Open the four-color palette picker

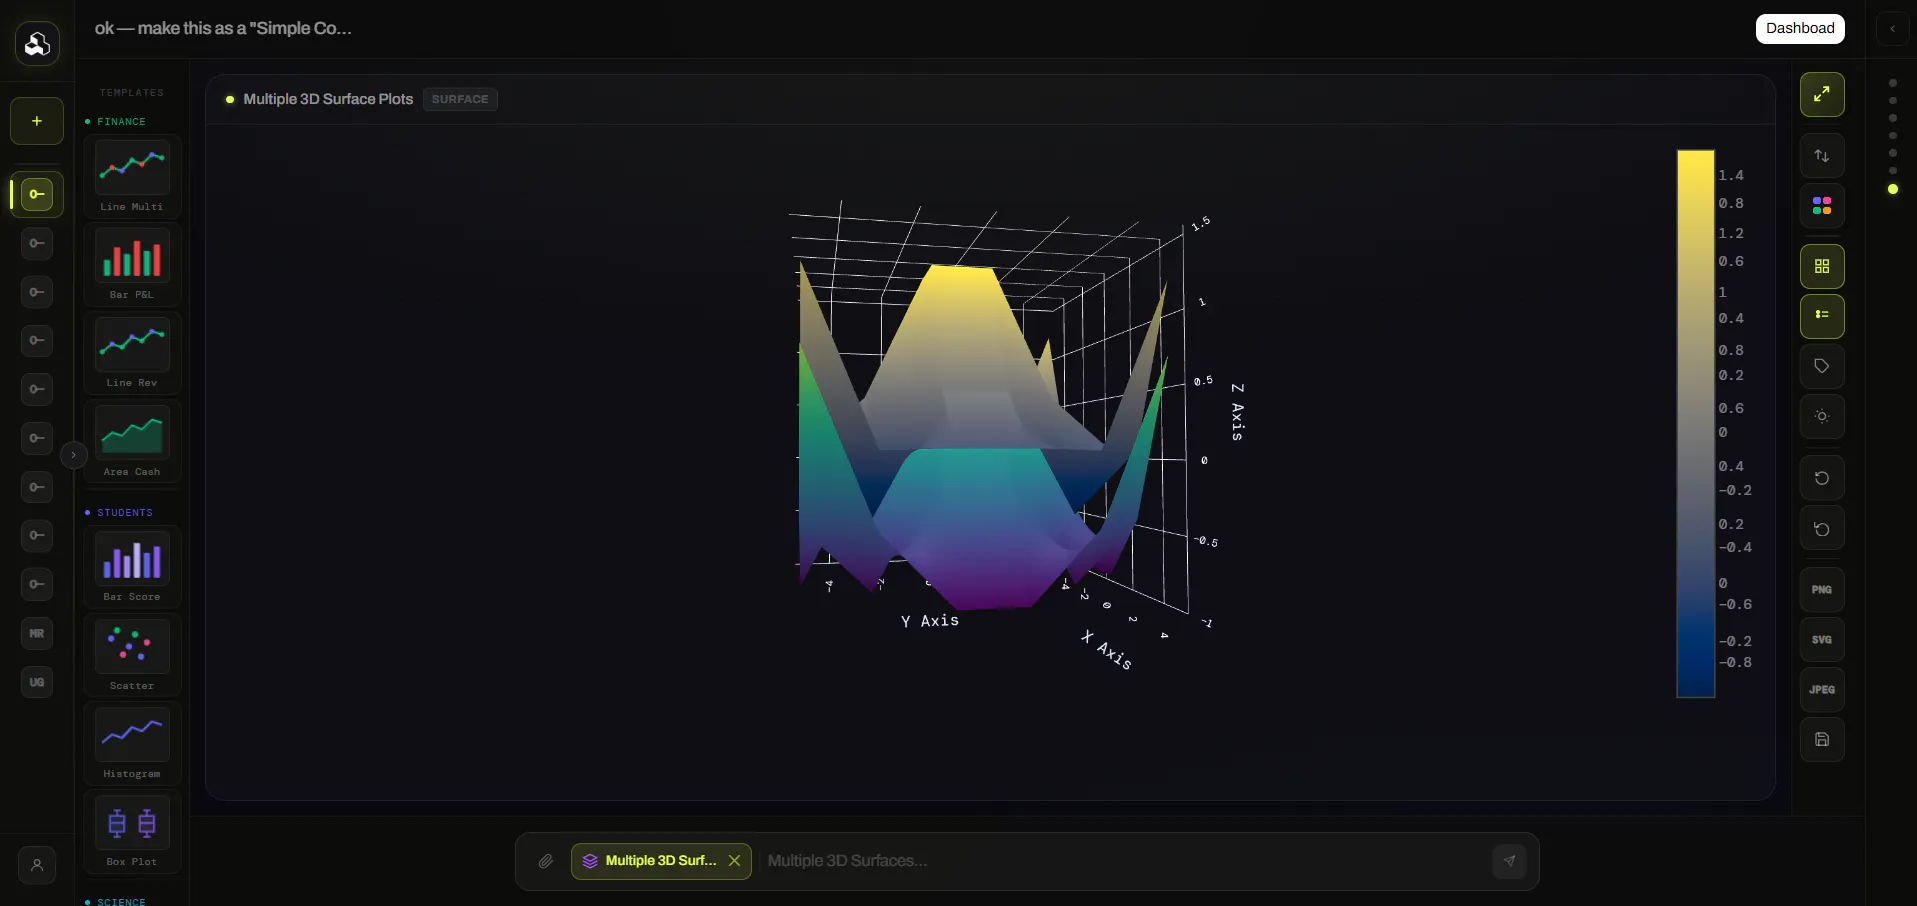(1822, 206)
